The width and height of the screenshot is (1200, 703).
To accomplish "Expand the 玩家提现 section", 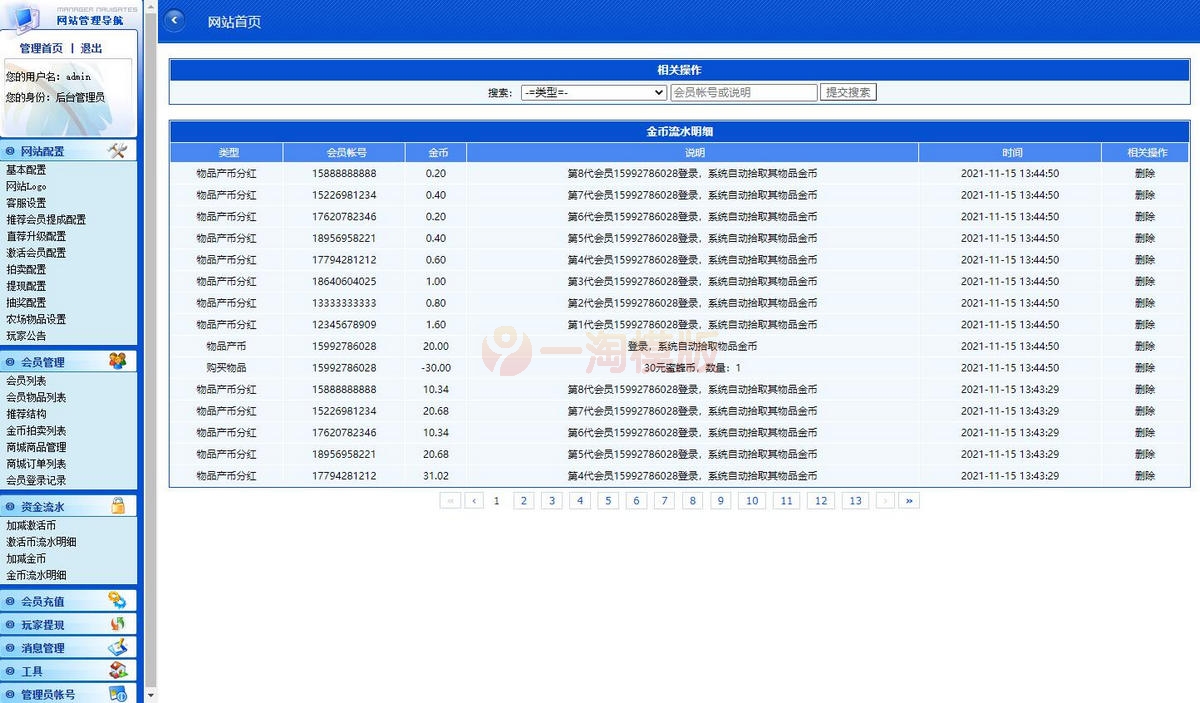I will (x=69, y=624).
